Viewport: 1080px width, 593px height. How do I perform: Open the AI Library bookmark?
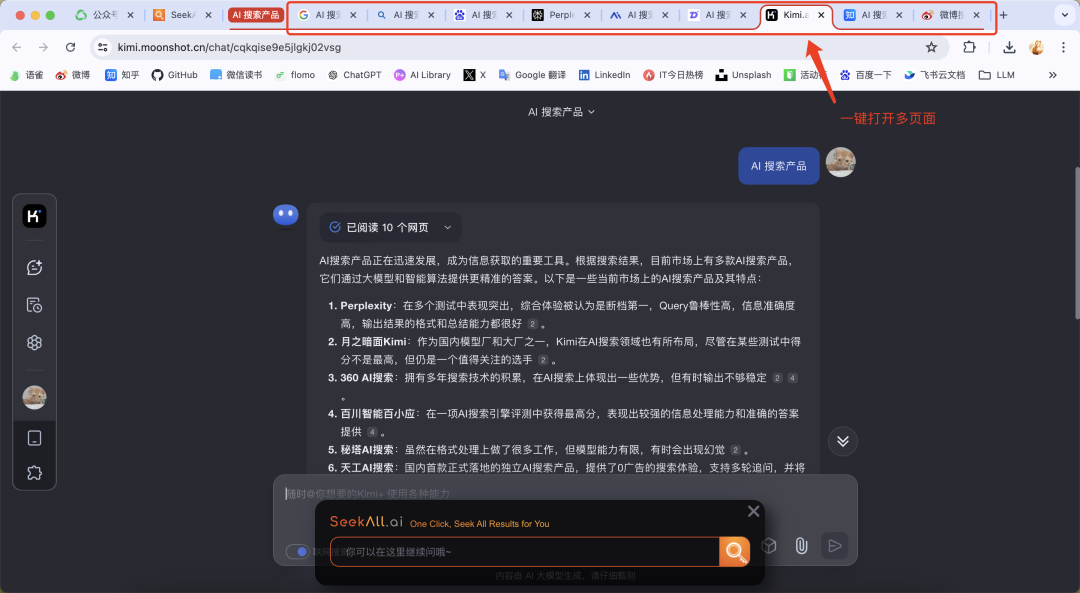[422, 75]
